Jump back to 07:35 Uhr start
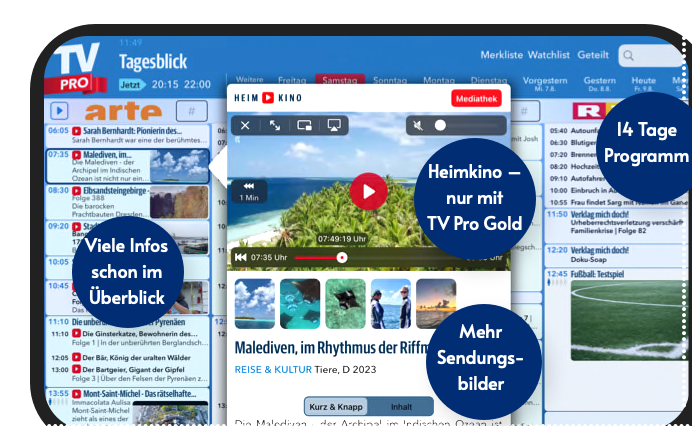Viewport: 692px width, 426px height. (x=241, y=257)
